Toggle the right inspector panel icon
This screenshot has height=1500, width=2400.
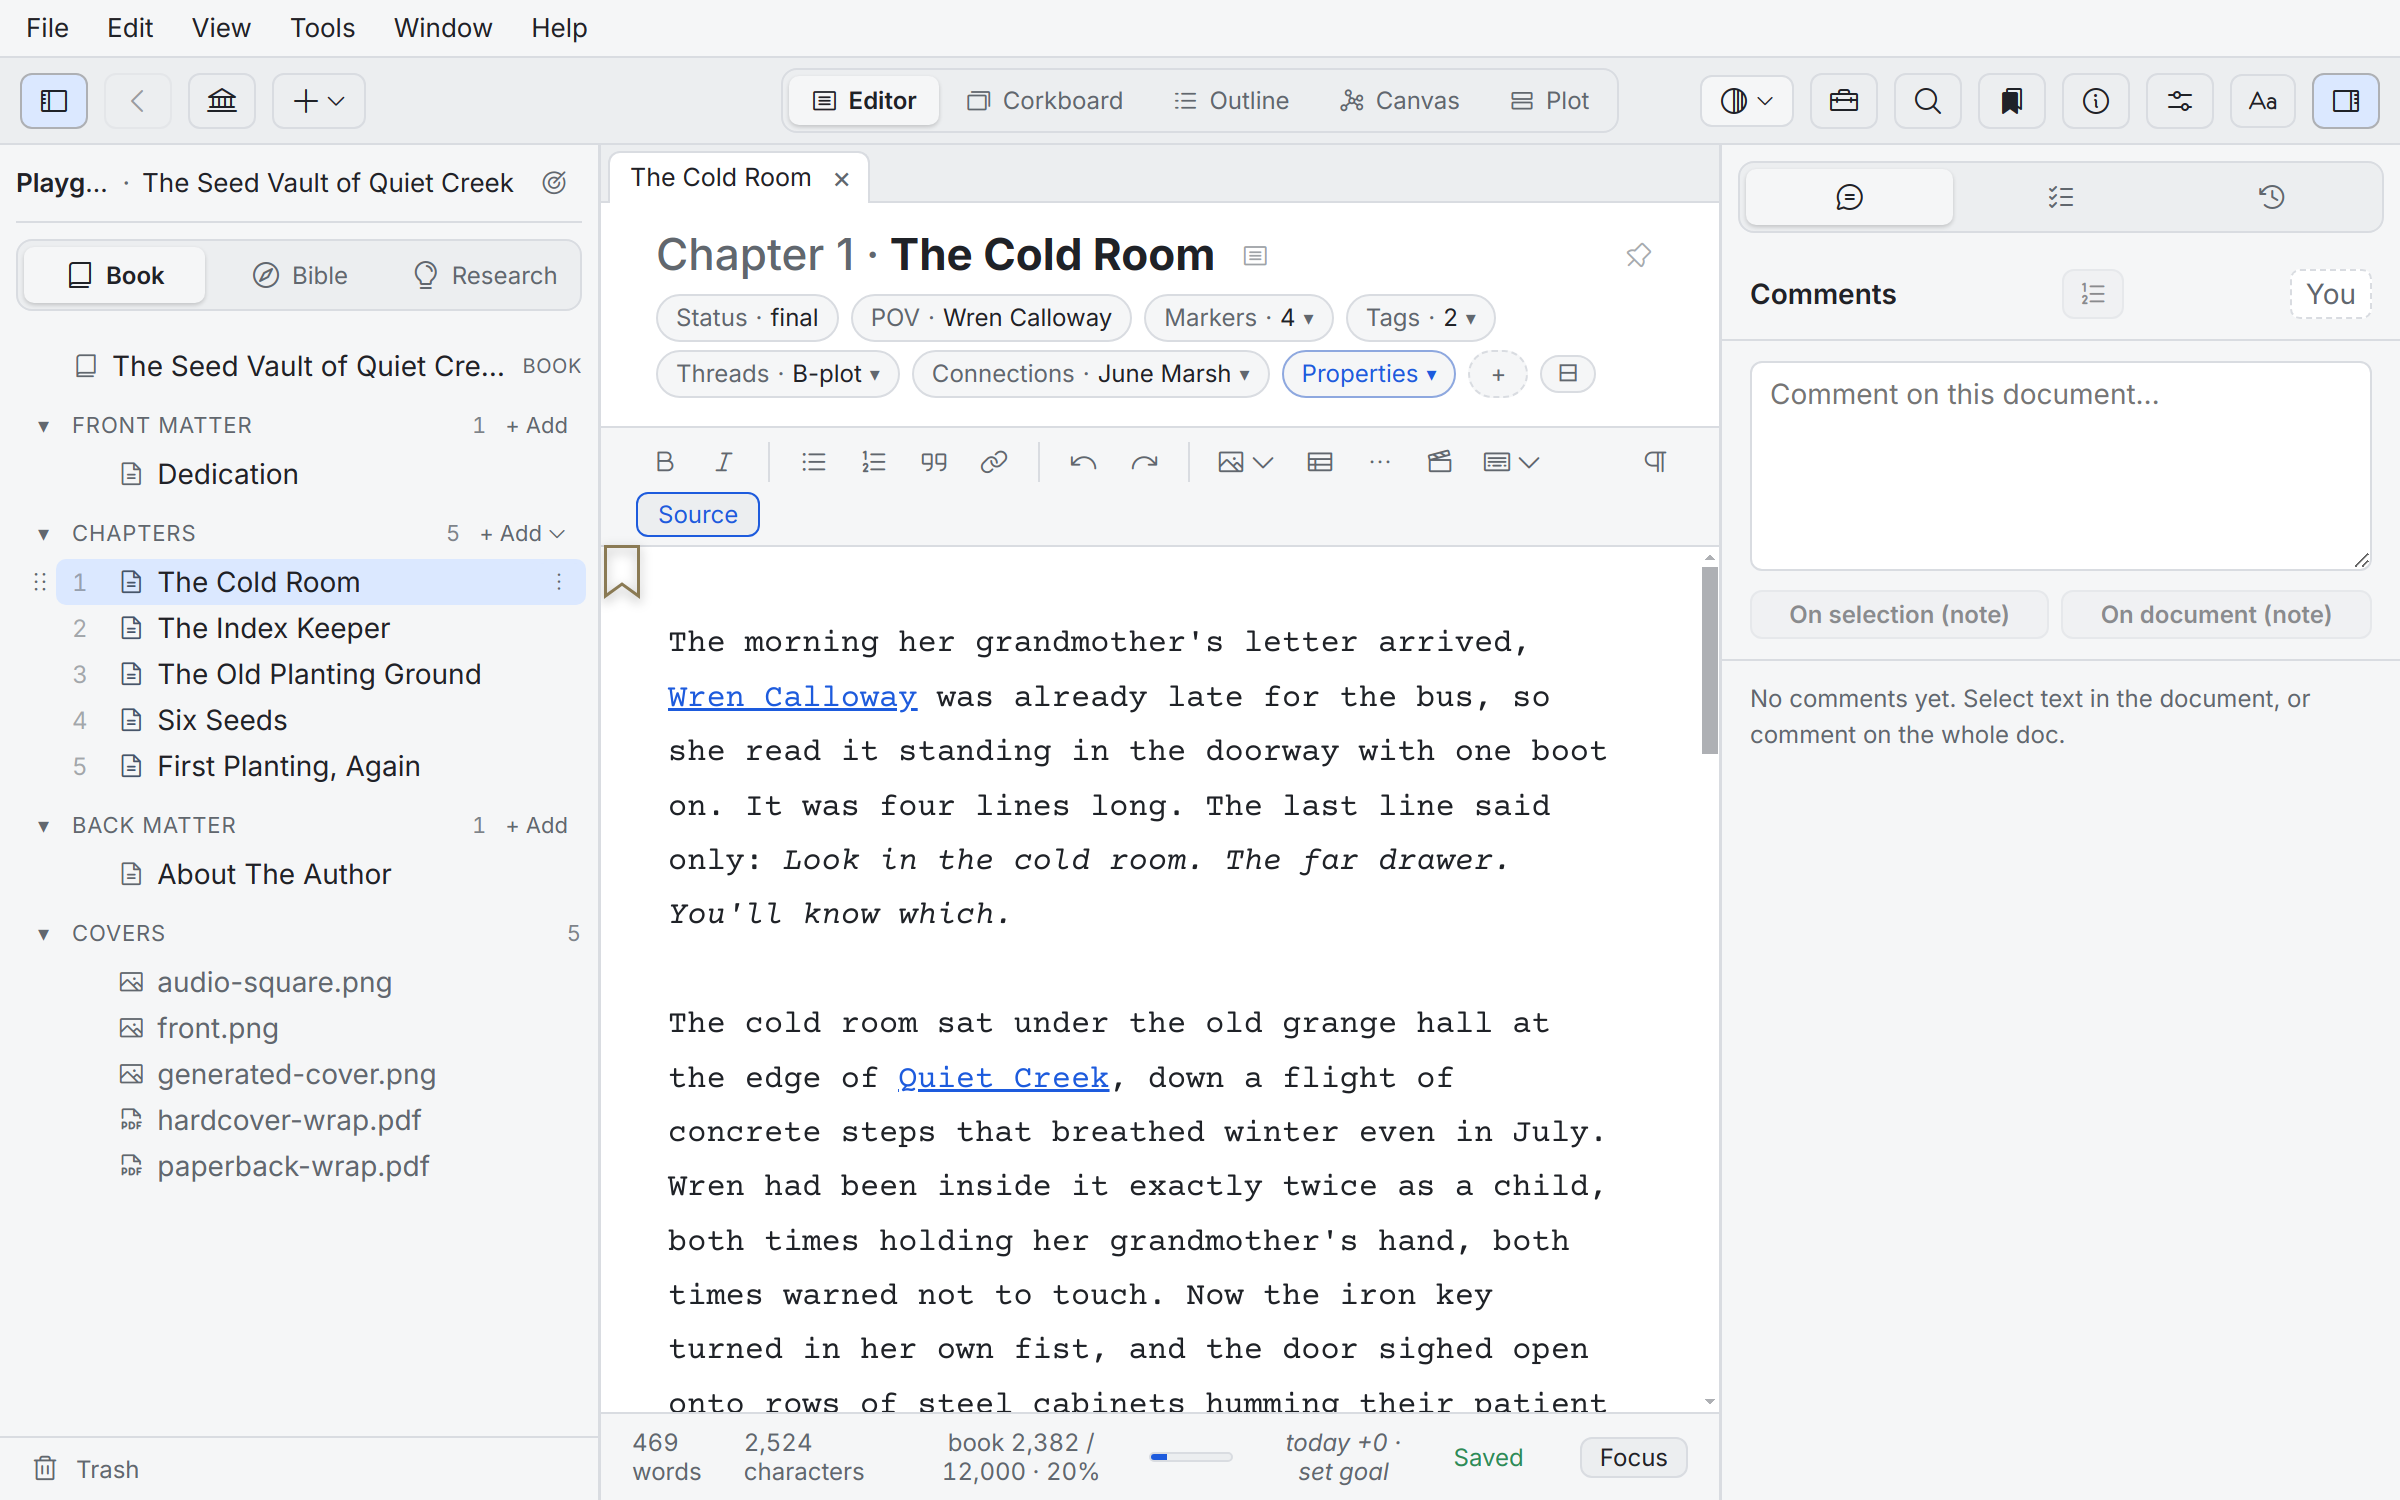[x=2345, y=101]
